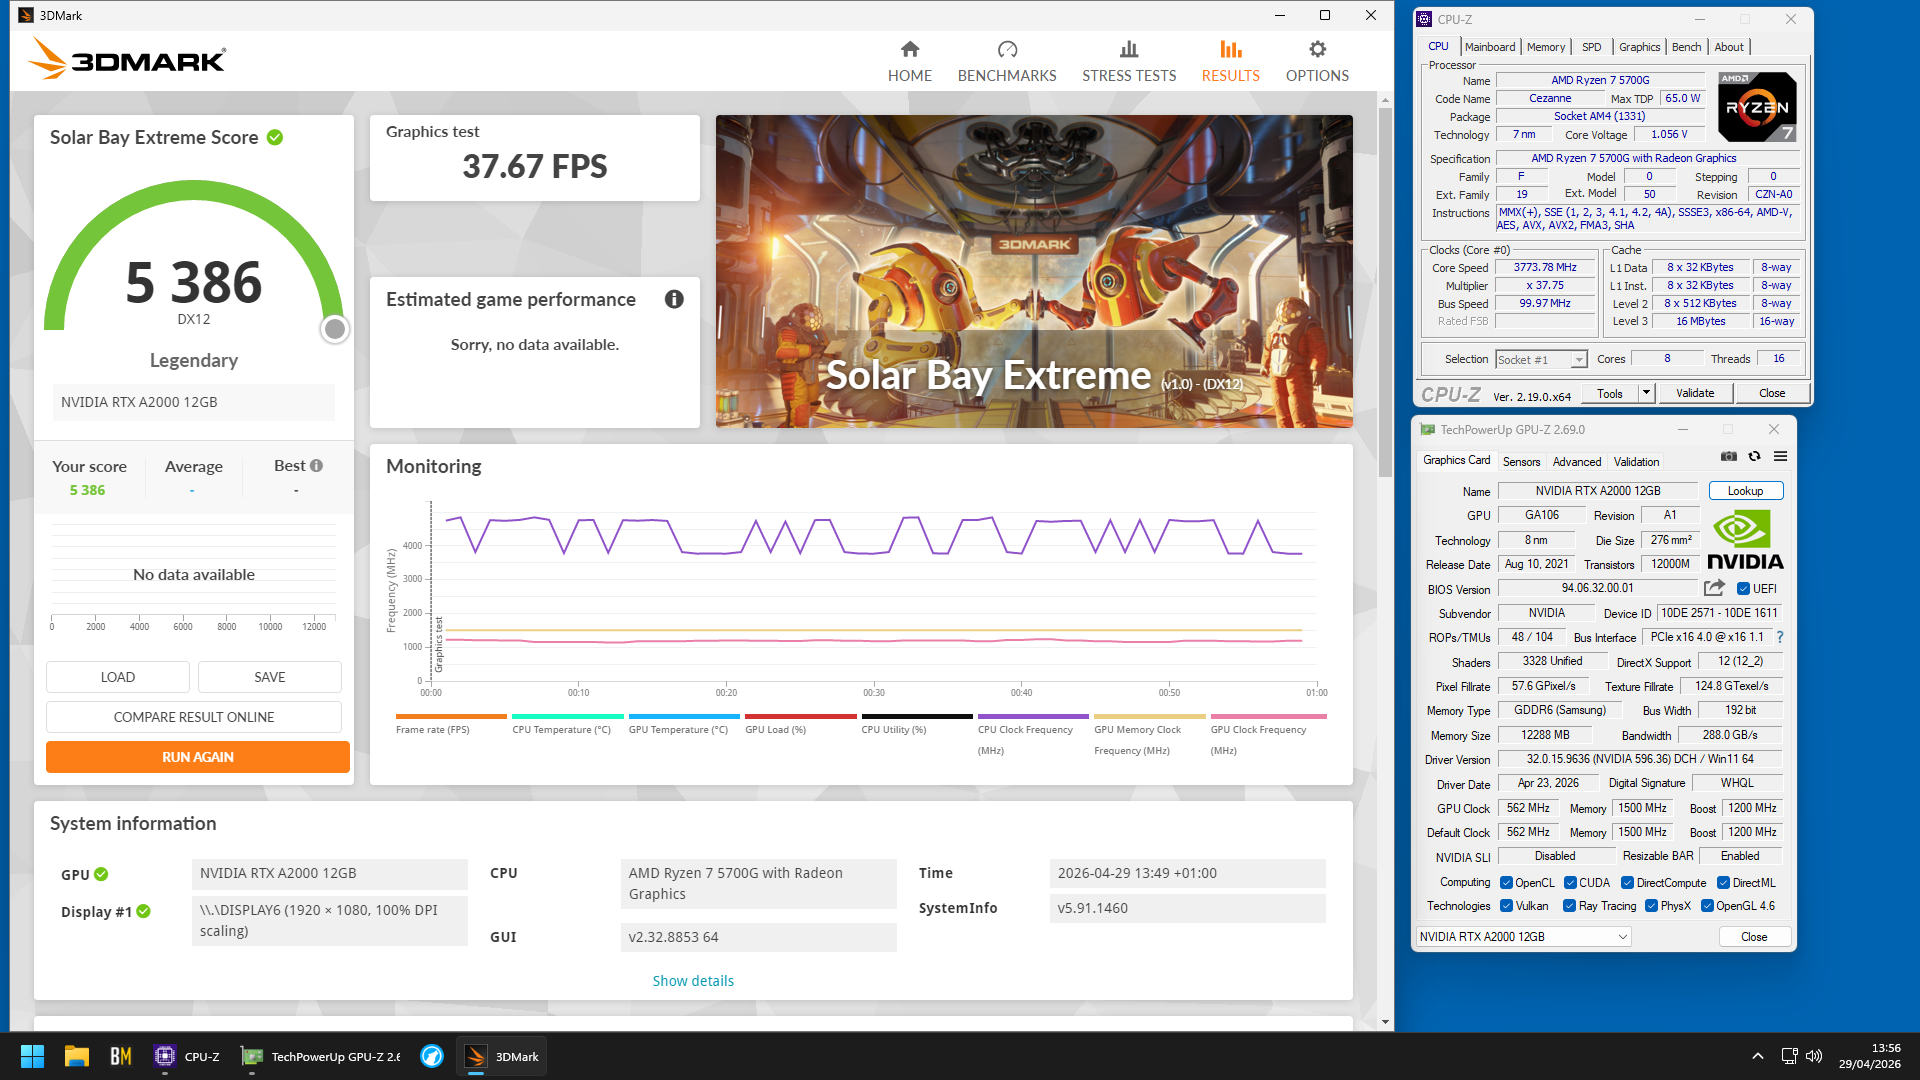Switch to the Sensors tab in GPU-Z
The height and width of the screenshot is (1080, 1920).
(1521, 461)
